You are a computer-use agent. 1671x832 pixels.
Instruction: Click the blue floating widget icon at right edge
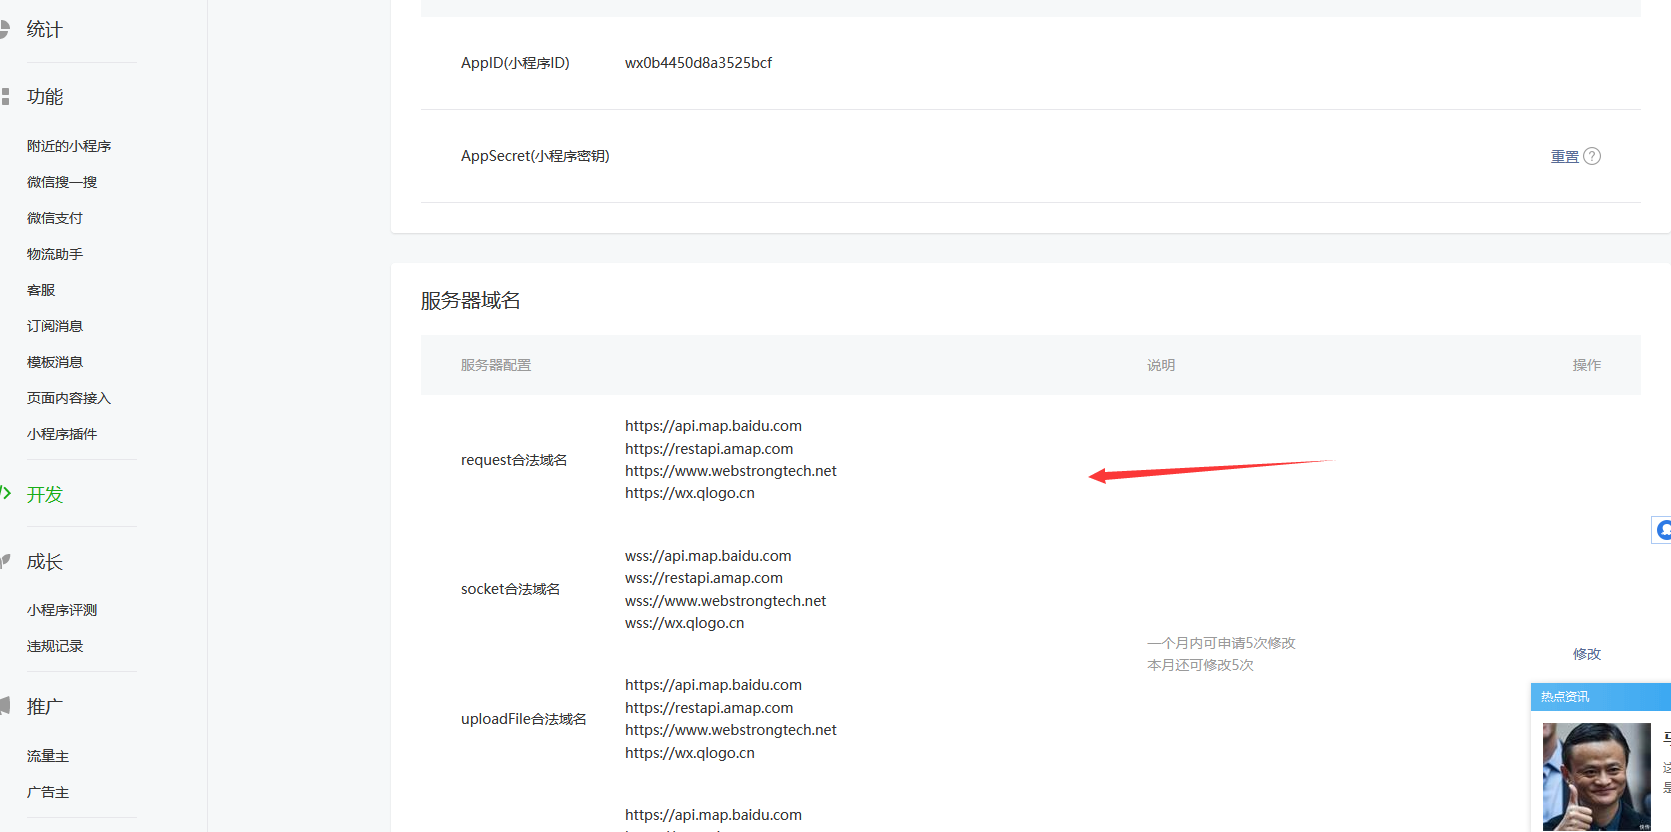pos(1662,530)
